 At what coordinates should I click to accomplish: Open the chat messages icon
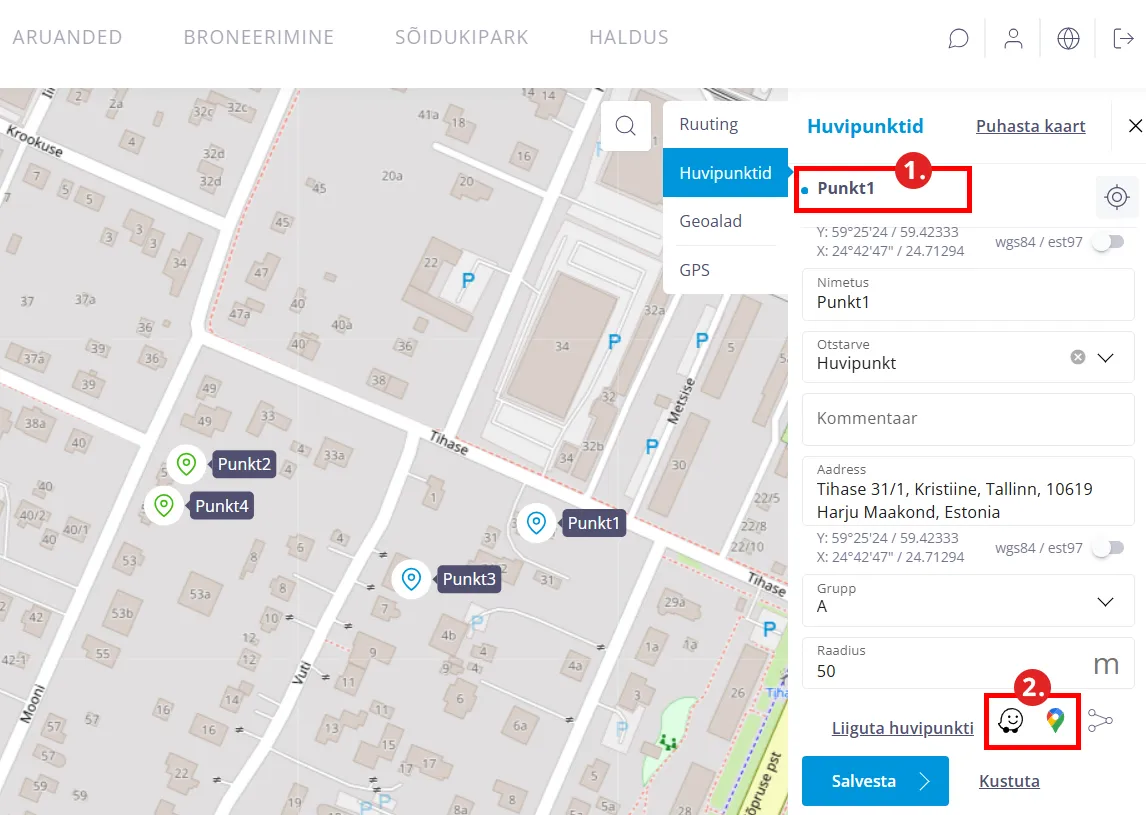tap(958, 39)
